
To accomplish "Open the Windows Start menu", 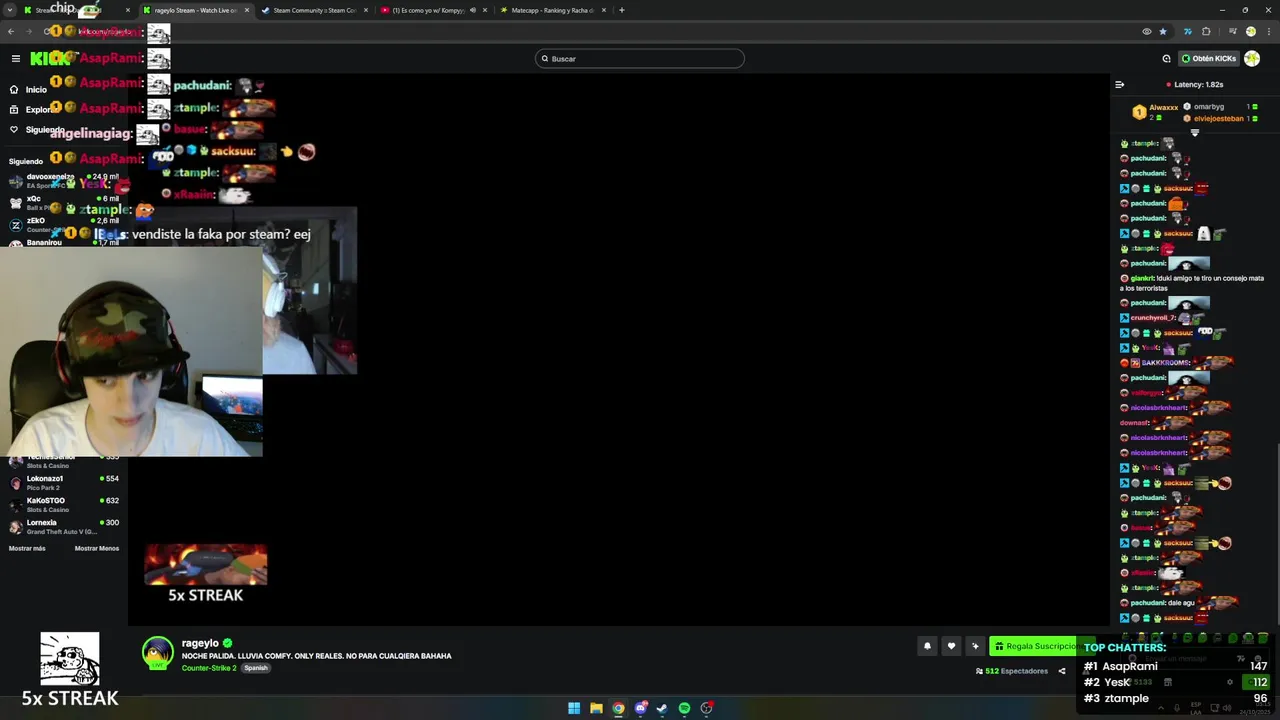I will tap(574, 708).
